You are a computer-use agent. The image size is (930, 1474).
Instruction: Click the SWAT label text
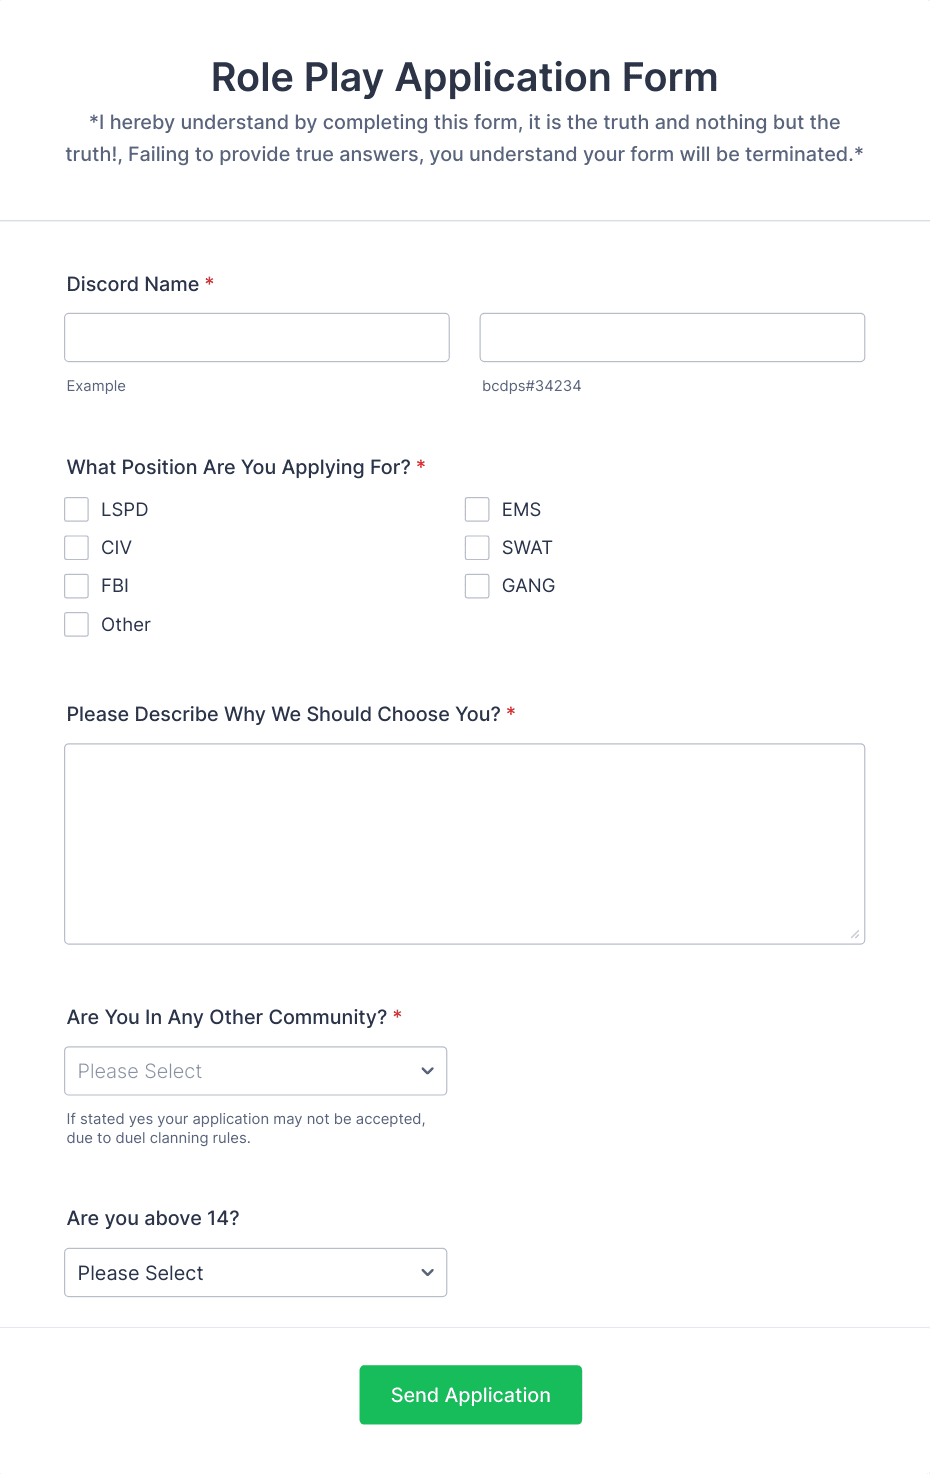click(527, 548)
